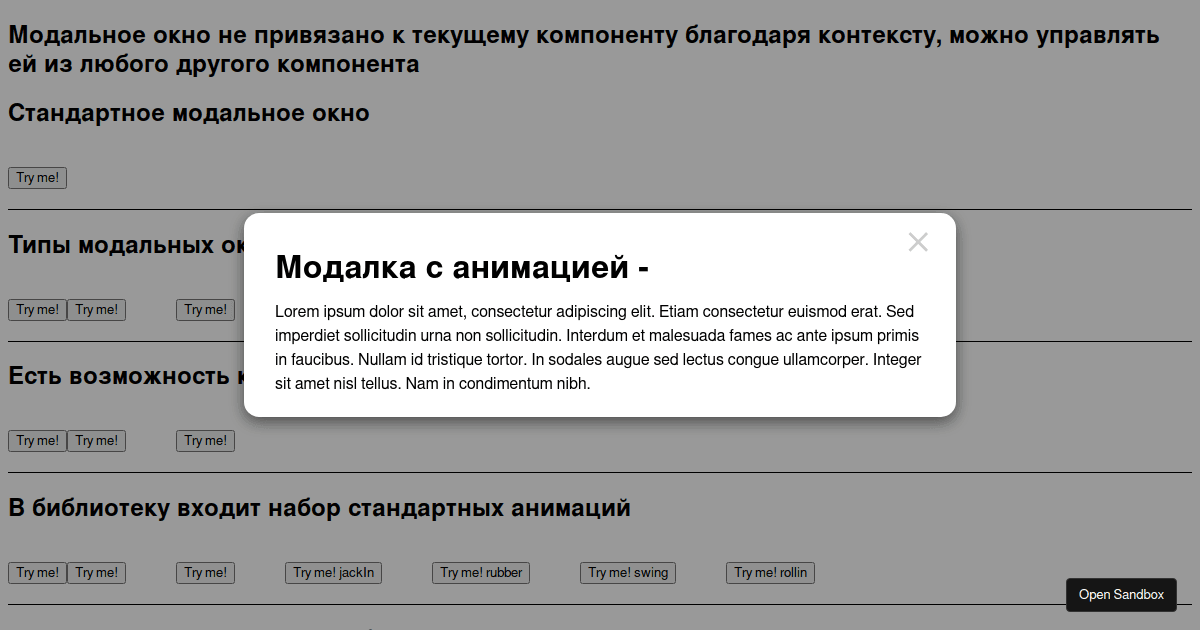Click Try me! swing animation button
The height and width of the screenshot is (630, 1200).
628,573
